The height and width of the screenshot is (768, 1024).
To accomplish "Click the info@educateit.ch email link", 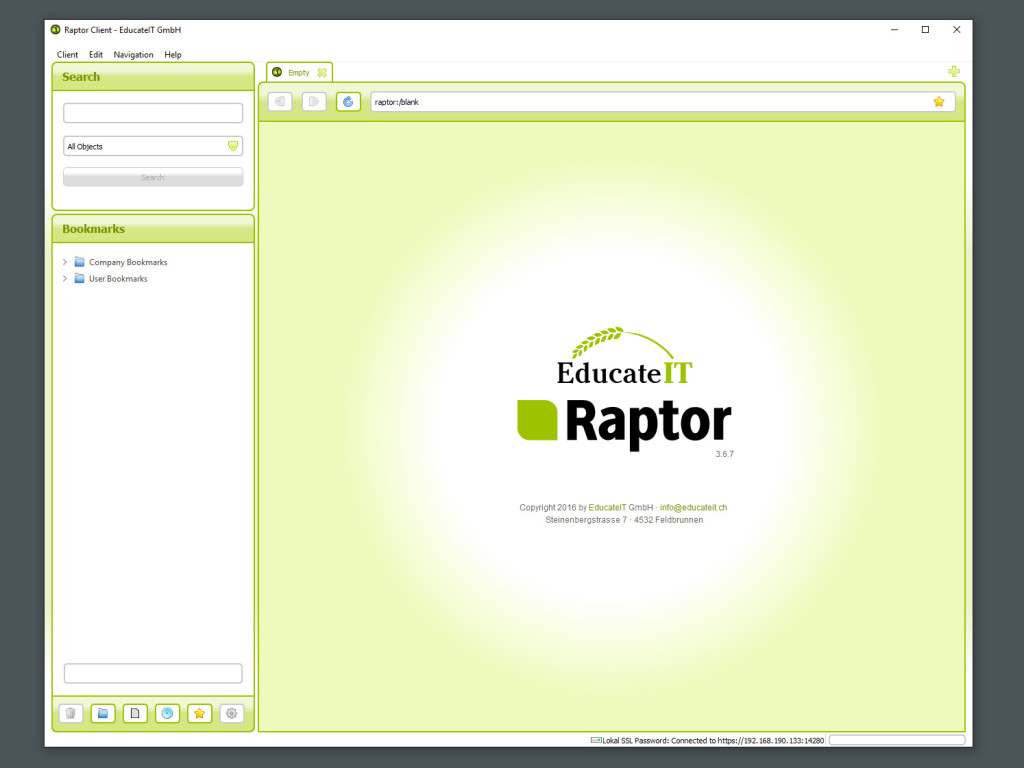I will [693, 508].
